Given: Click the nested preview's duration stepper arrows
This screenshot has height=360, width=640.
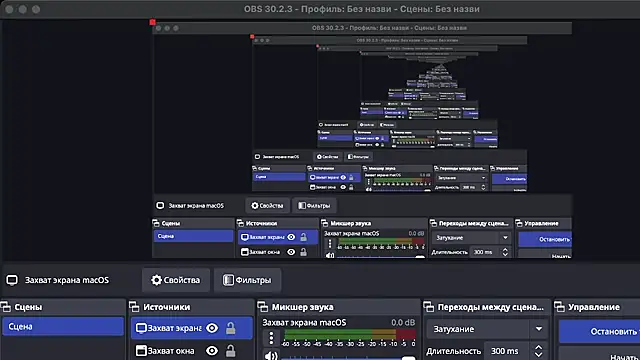Looking at the screenshot, I should [505, 252].
